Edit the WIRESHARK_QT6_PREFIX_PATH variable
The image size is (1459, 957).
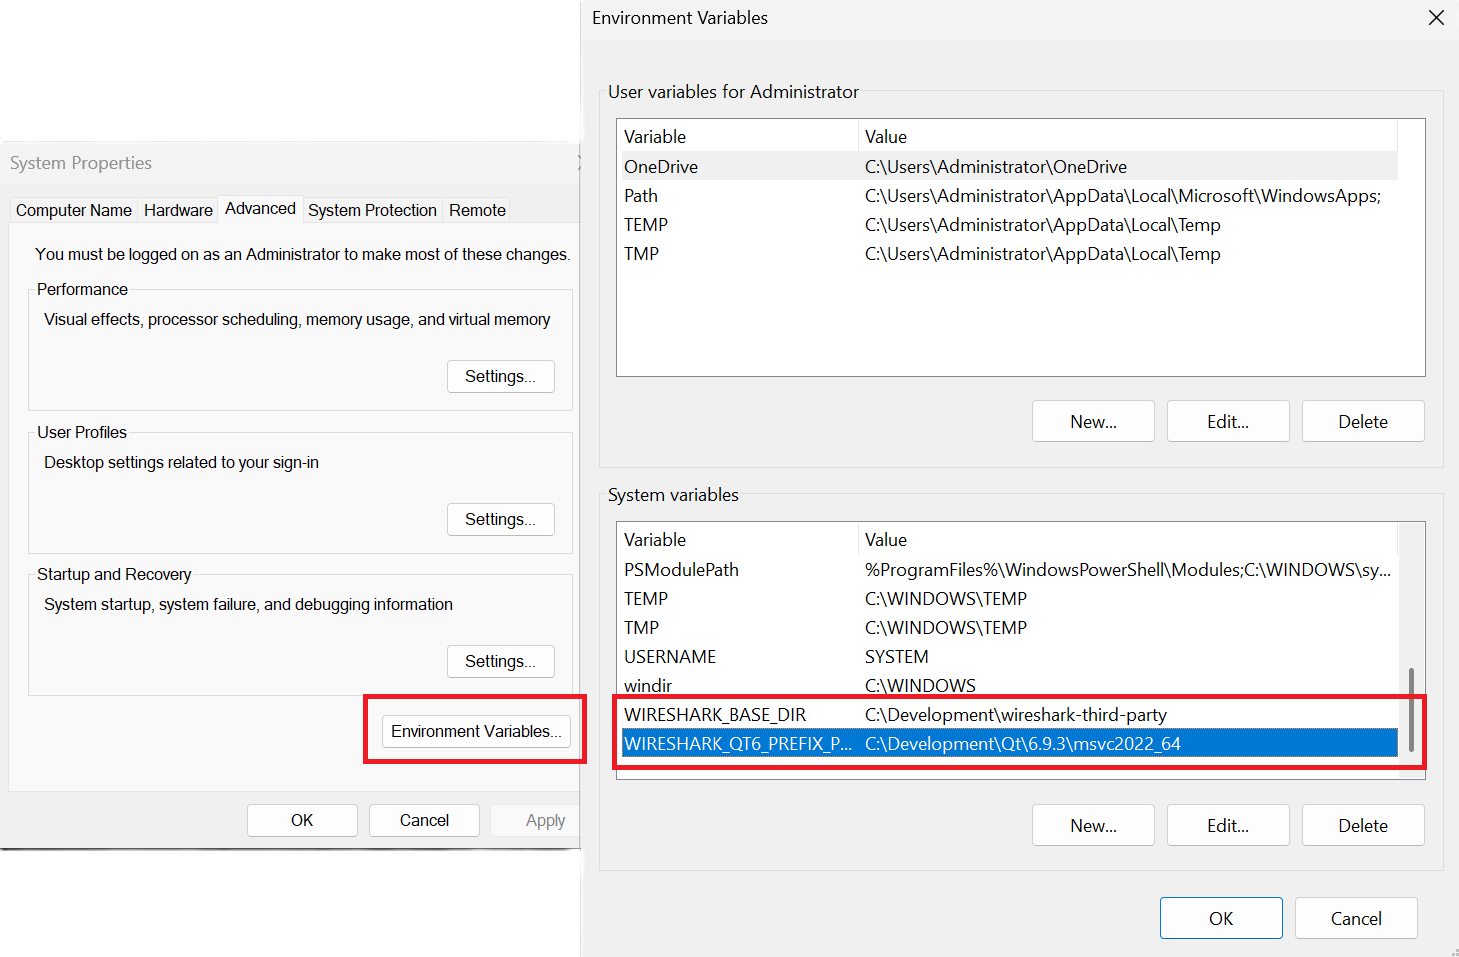tap(1227, 825)
